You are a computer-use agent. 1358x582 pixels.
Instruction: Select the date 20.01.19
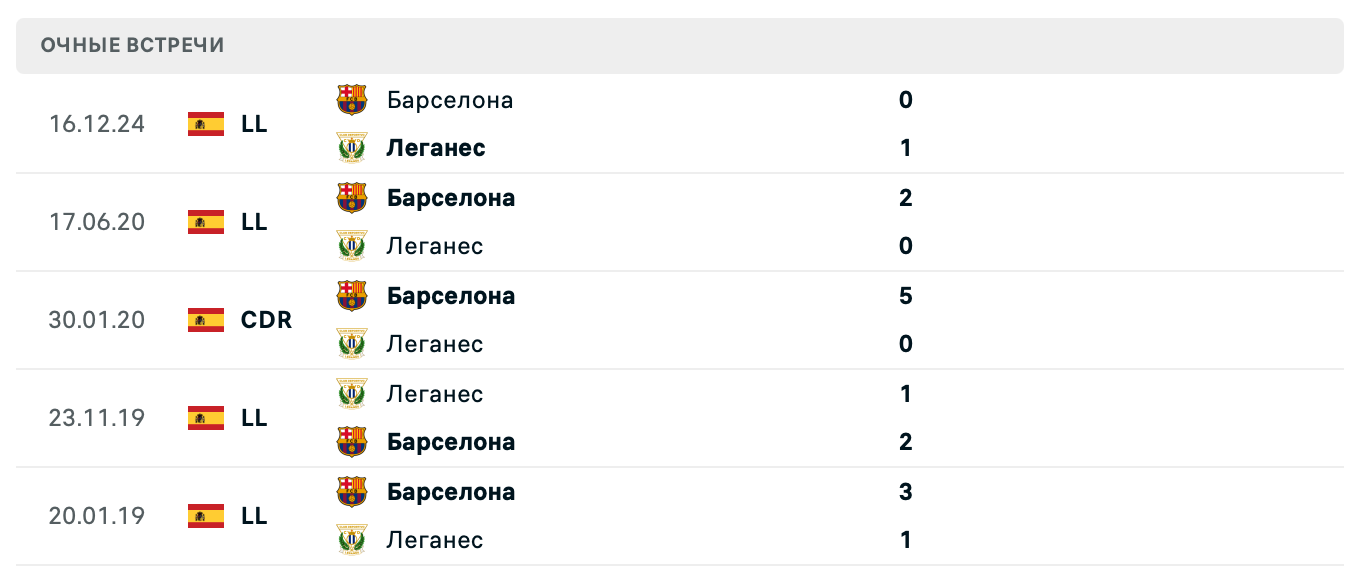96,516
